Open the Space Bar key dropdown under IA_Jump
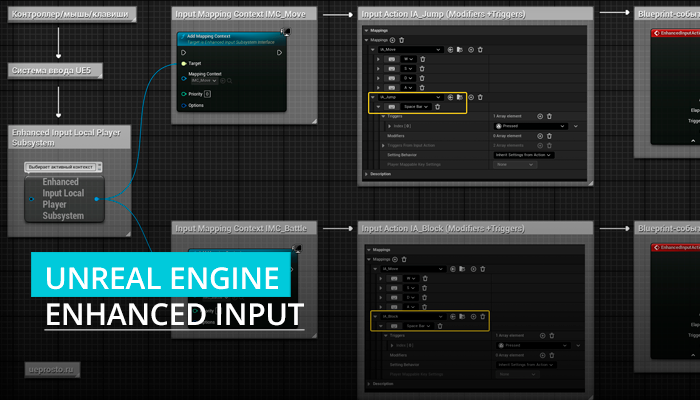Viewport: 700px width, 400px height. click(416, 107)
